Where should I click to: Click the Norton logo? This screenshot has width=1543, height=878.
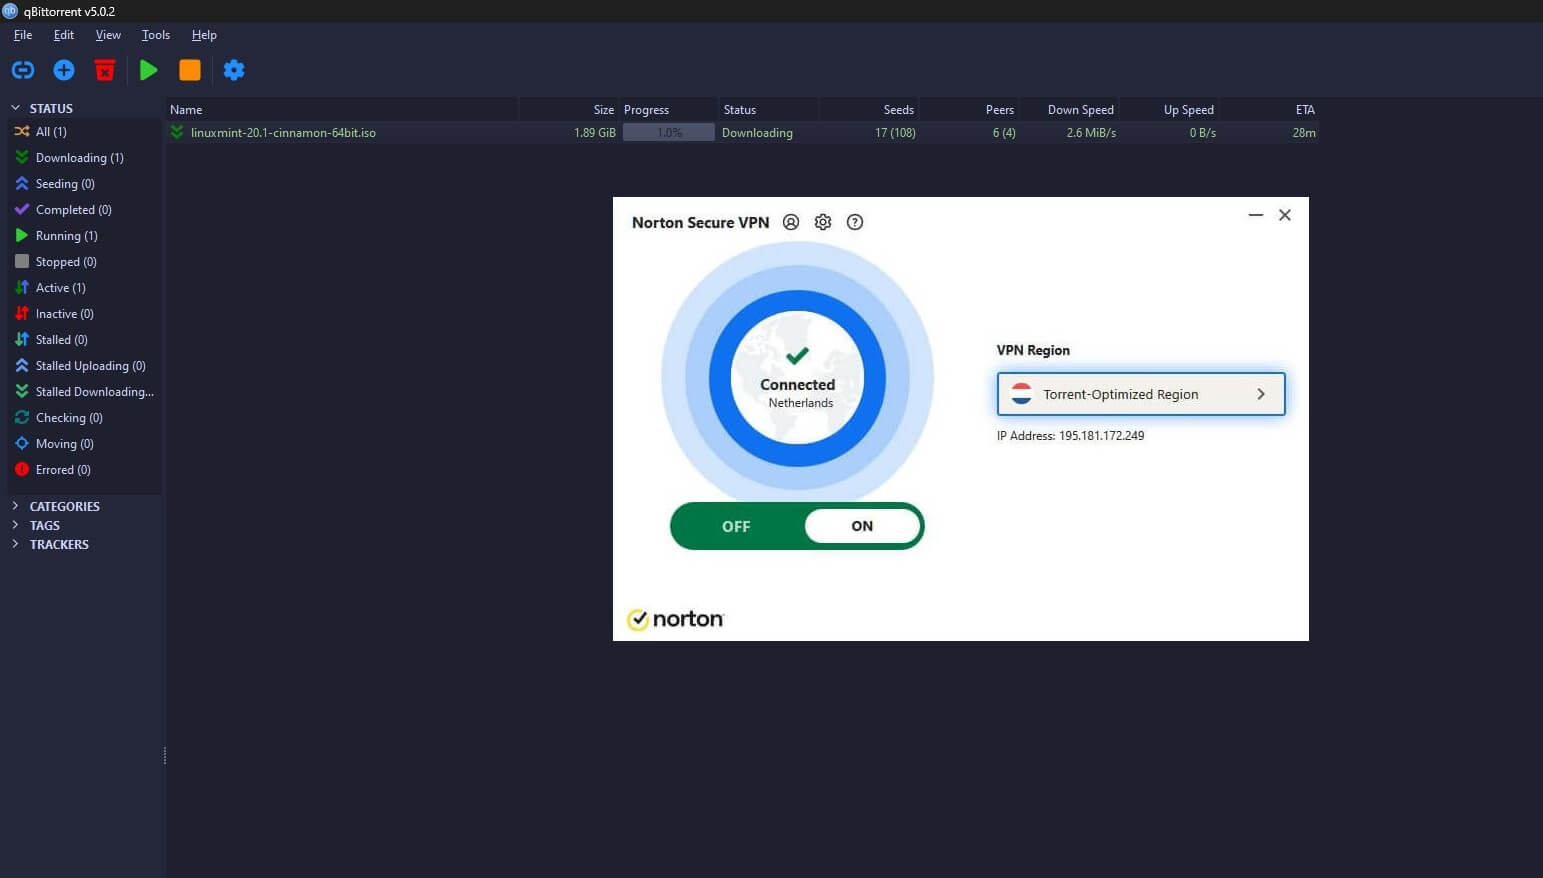point(675,618)
